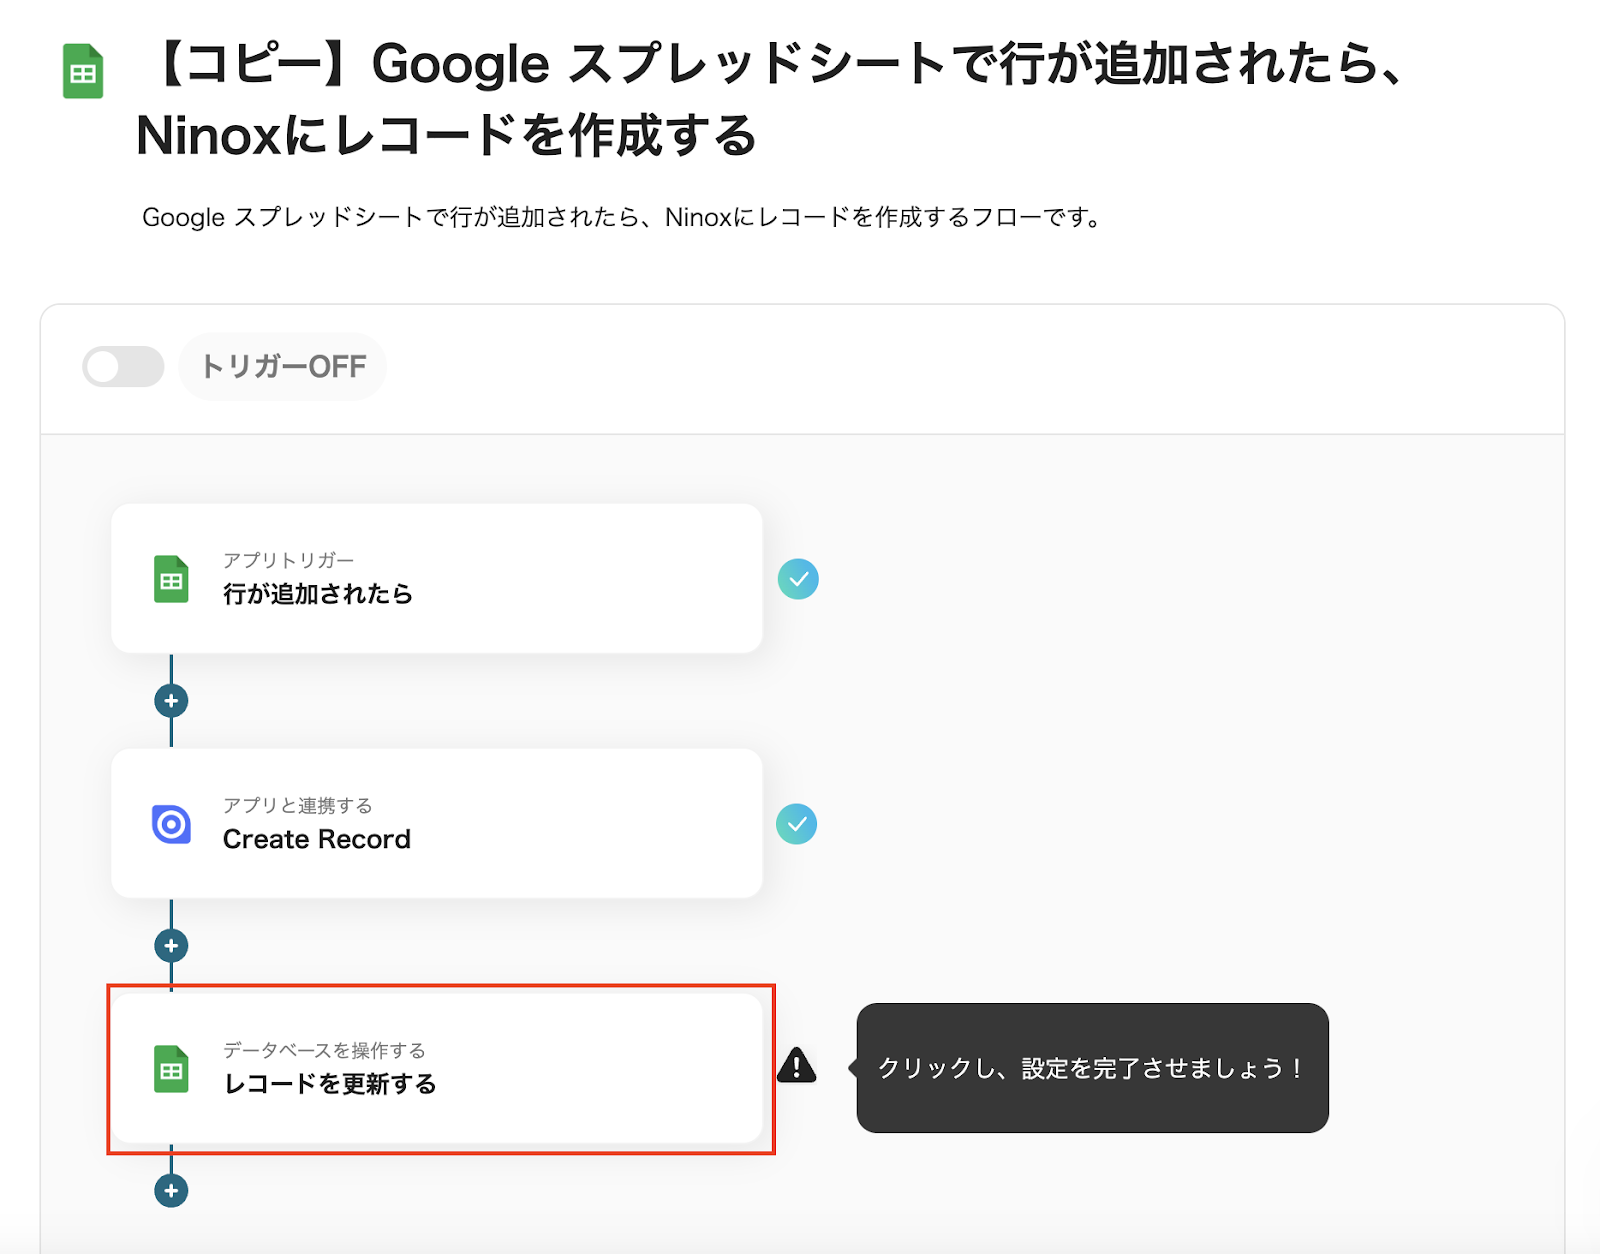Click the Ninox icon in Create Record

coord(171,824)
